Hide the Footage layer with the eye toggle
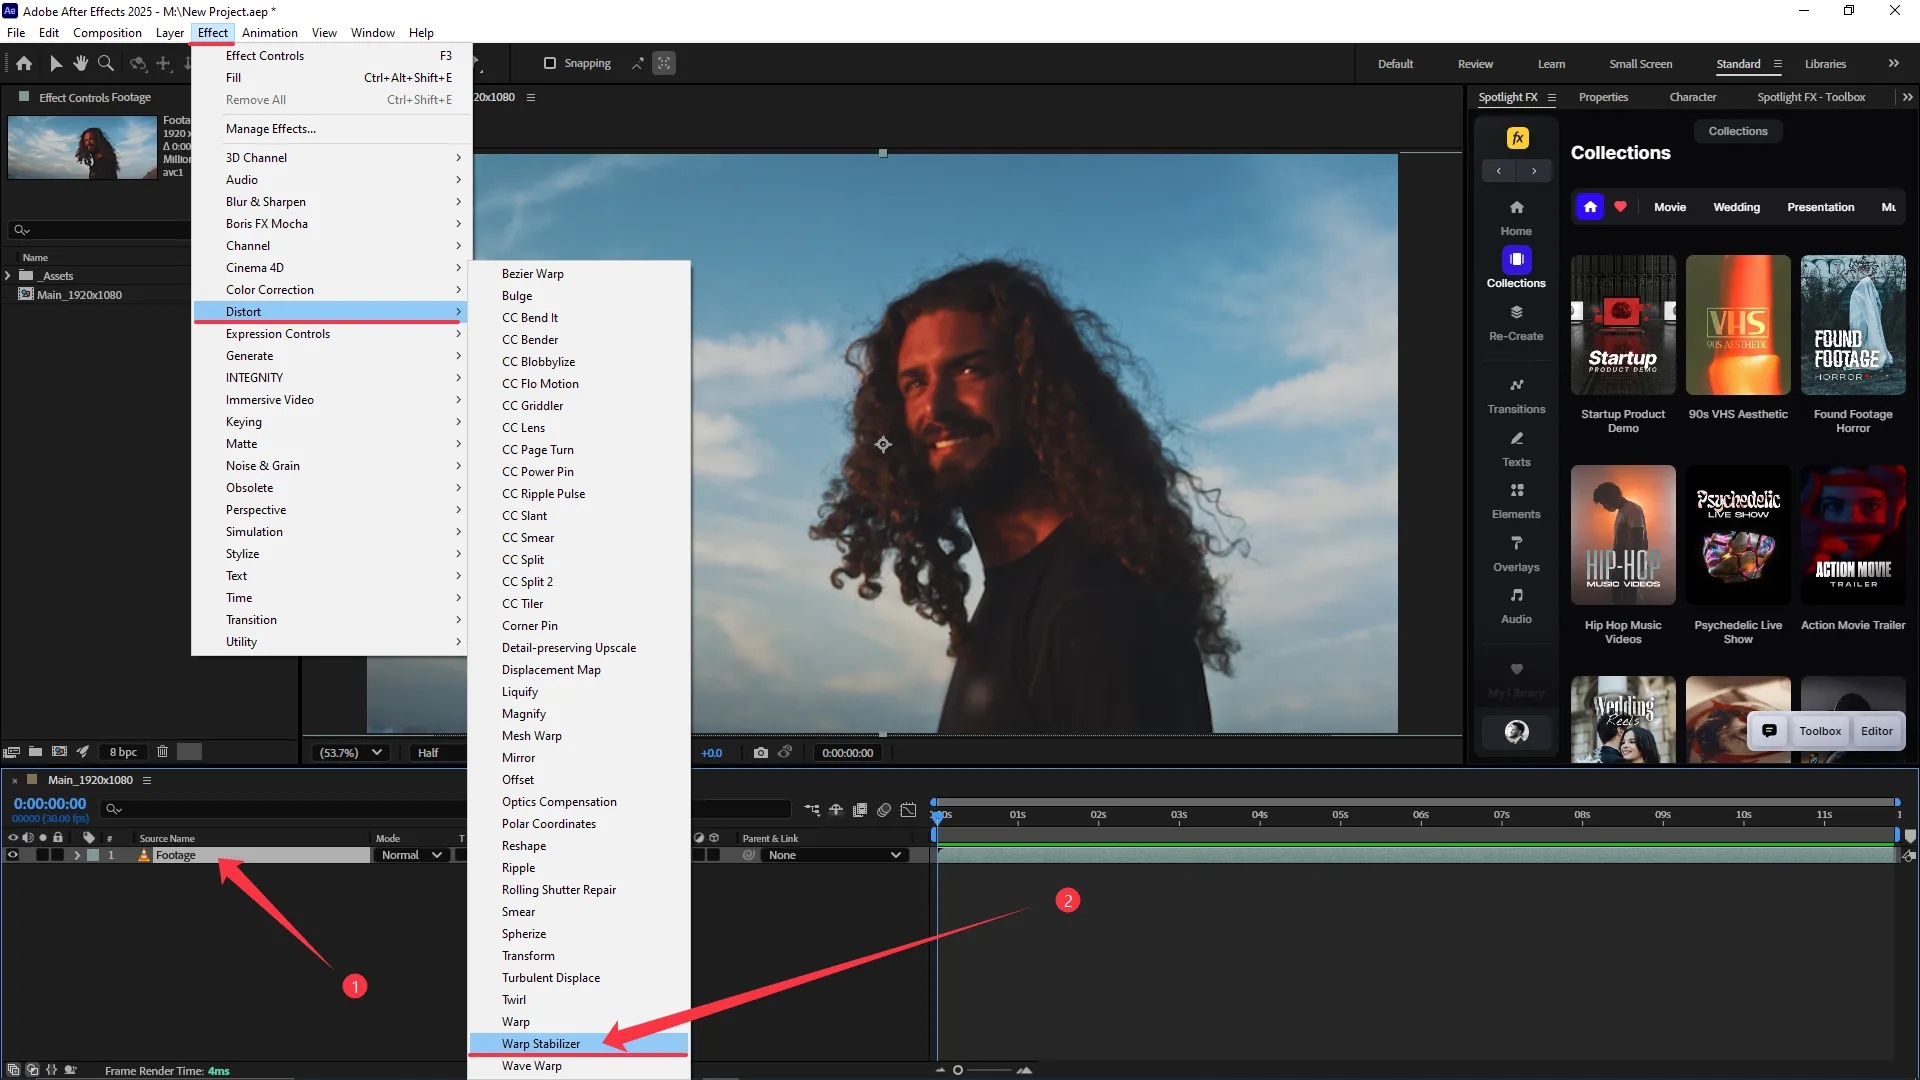The width and height of the screenshot is (1920, 1080). coord(13,855)
